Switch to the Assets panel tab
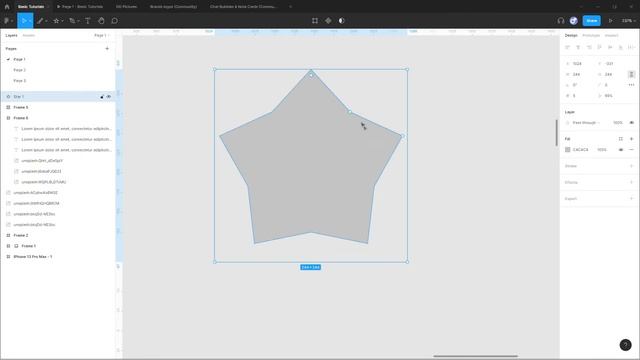The height and width of the screenshot is (360, 640). pos(29,36)
